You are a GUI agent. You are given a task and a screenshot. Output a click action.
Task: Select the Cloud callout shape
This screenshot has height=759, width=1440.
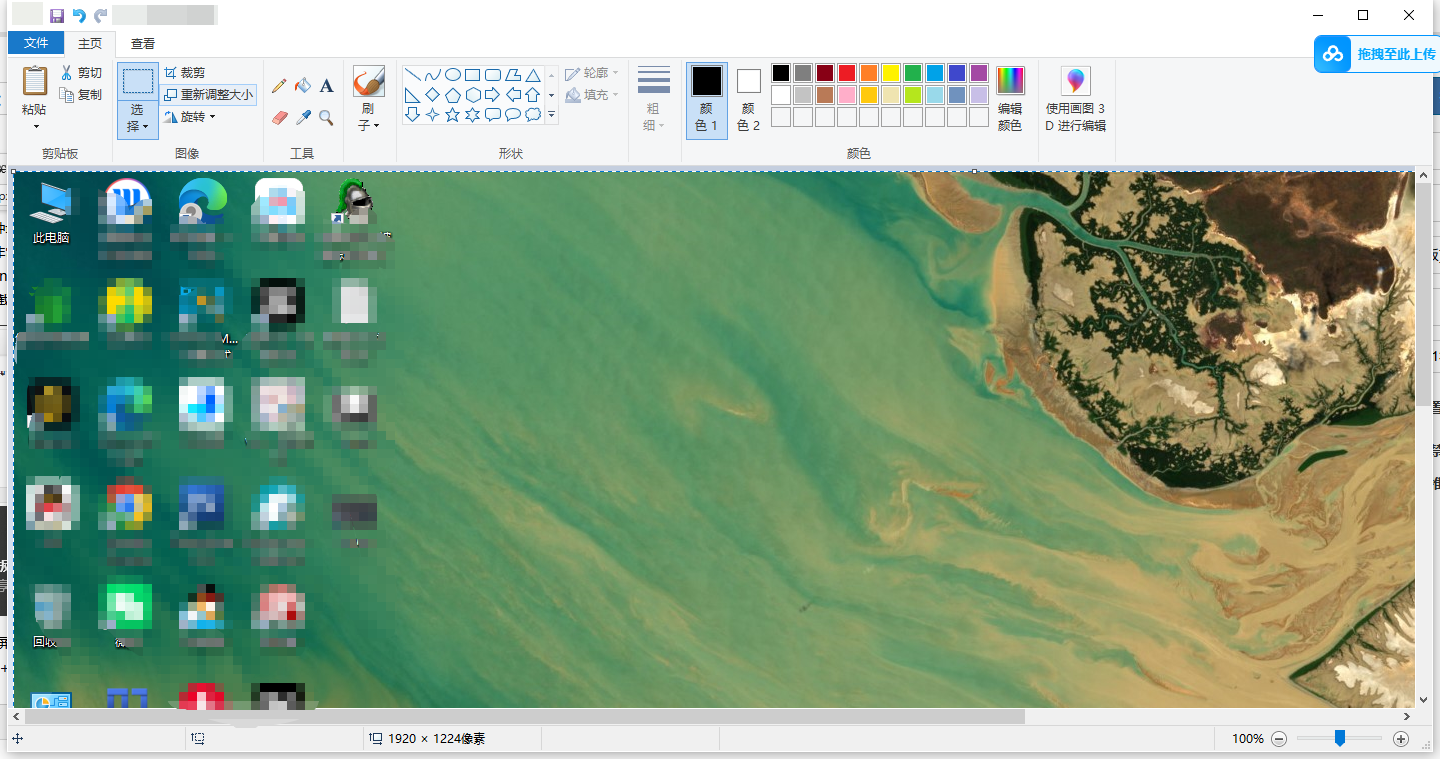point(533,115)
